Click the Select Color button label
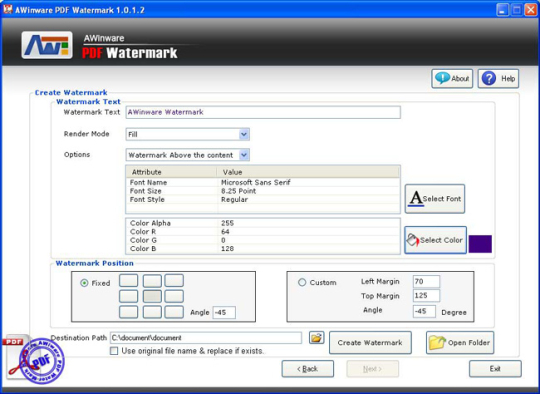 441,240
